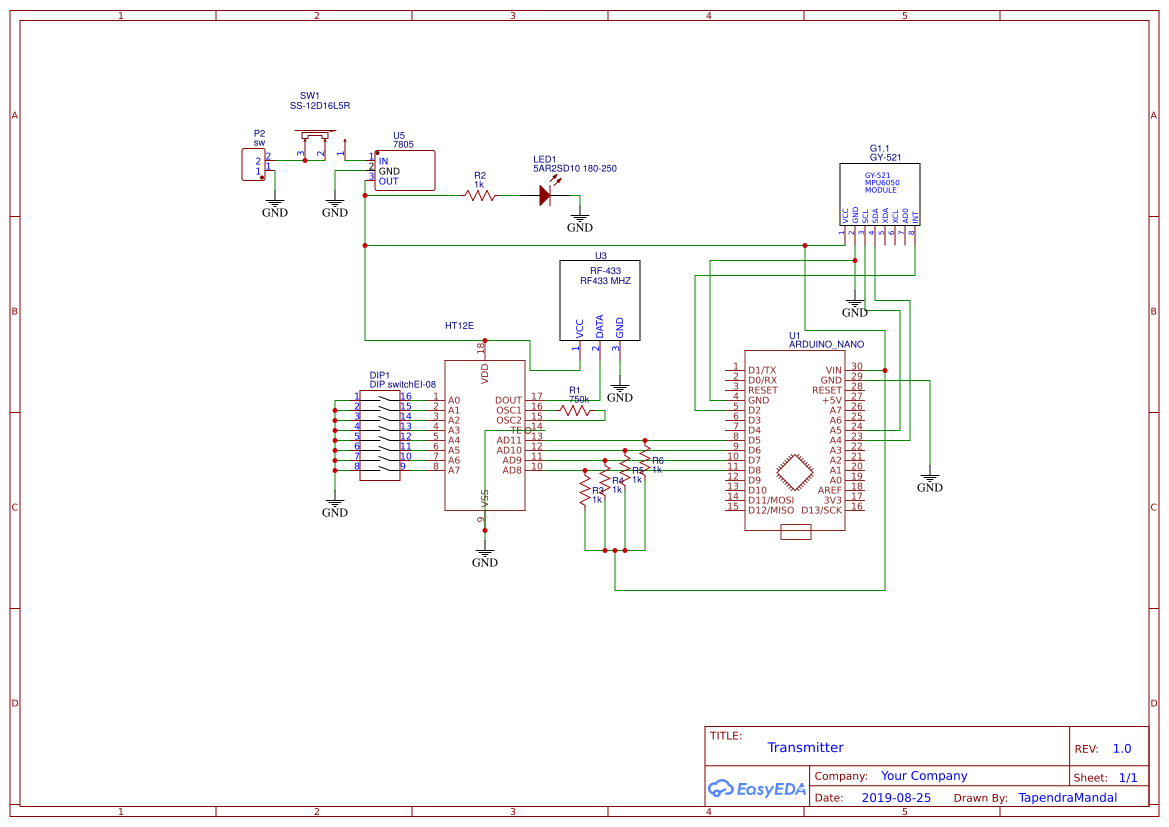
Task: Click the RF-433 transmitter module U3
Action: pyautogui.click(x=598, y=297)
